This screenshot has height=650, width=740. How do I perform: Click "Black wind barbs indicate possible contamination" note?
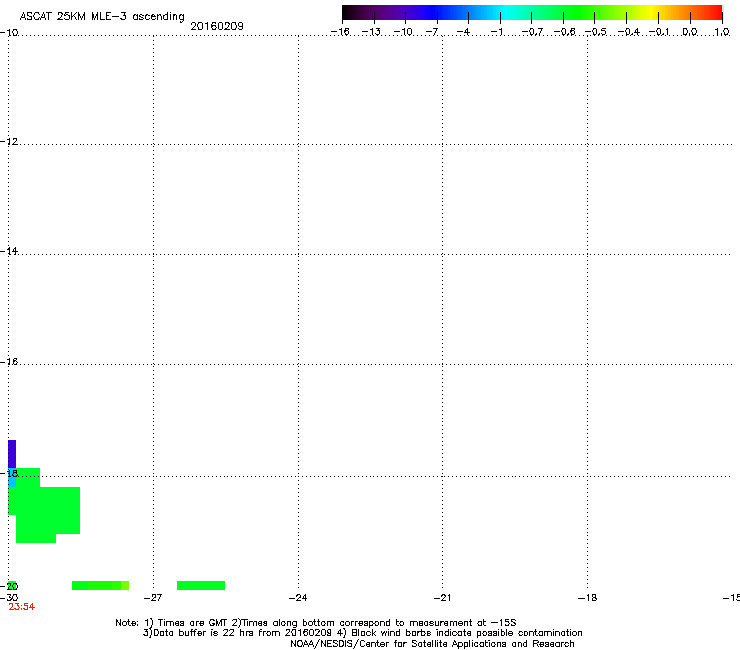click(467, 633)
